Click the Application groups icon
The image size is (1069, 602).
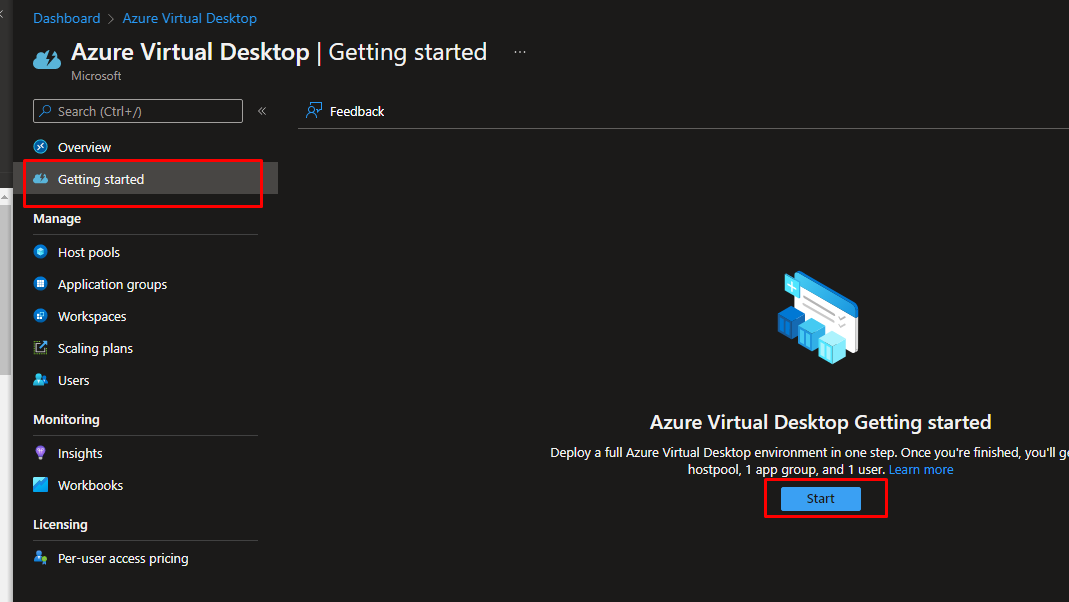[x=41, y=284]
